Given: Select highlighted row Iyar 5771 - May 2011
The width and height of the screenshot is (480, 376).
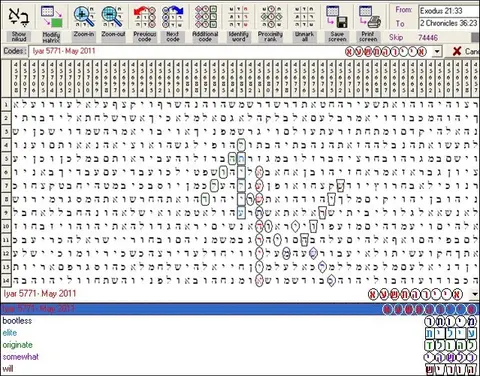Looking at the screenshot, I should [240, 309].
